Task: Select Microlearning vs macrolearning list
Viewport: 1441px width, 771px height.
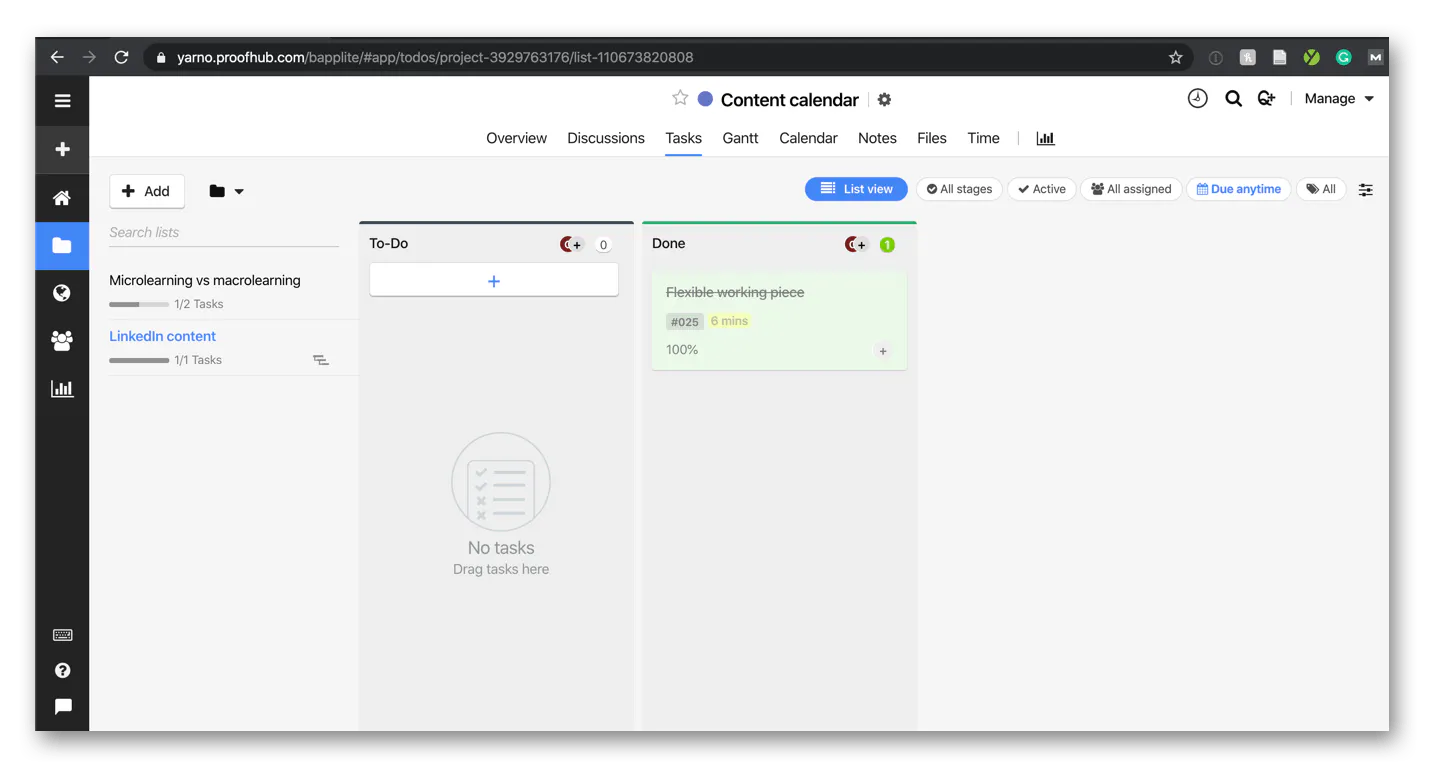Action: (205, 280)
